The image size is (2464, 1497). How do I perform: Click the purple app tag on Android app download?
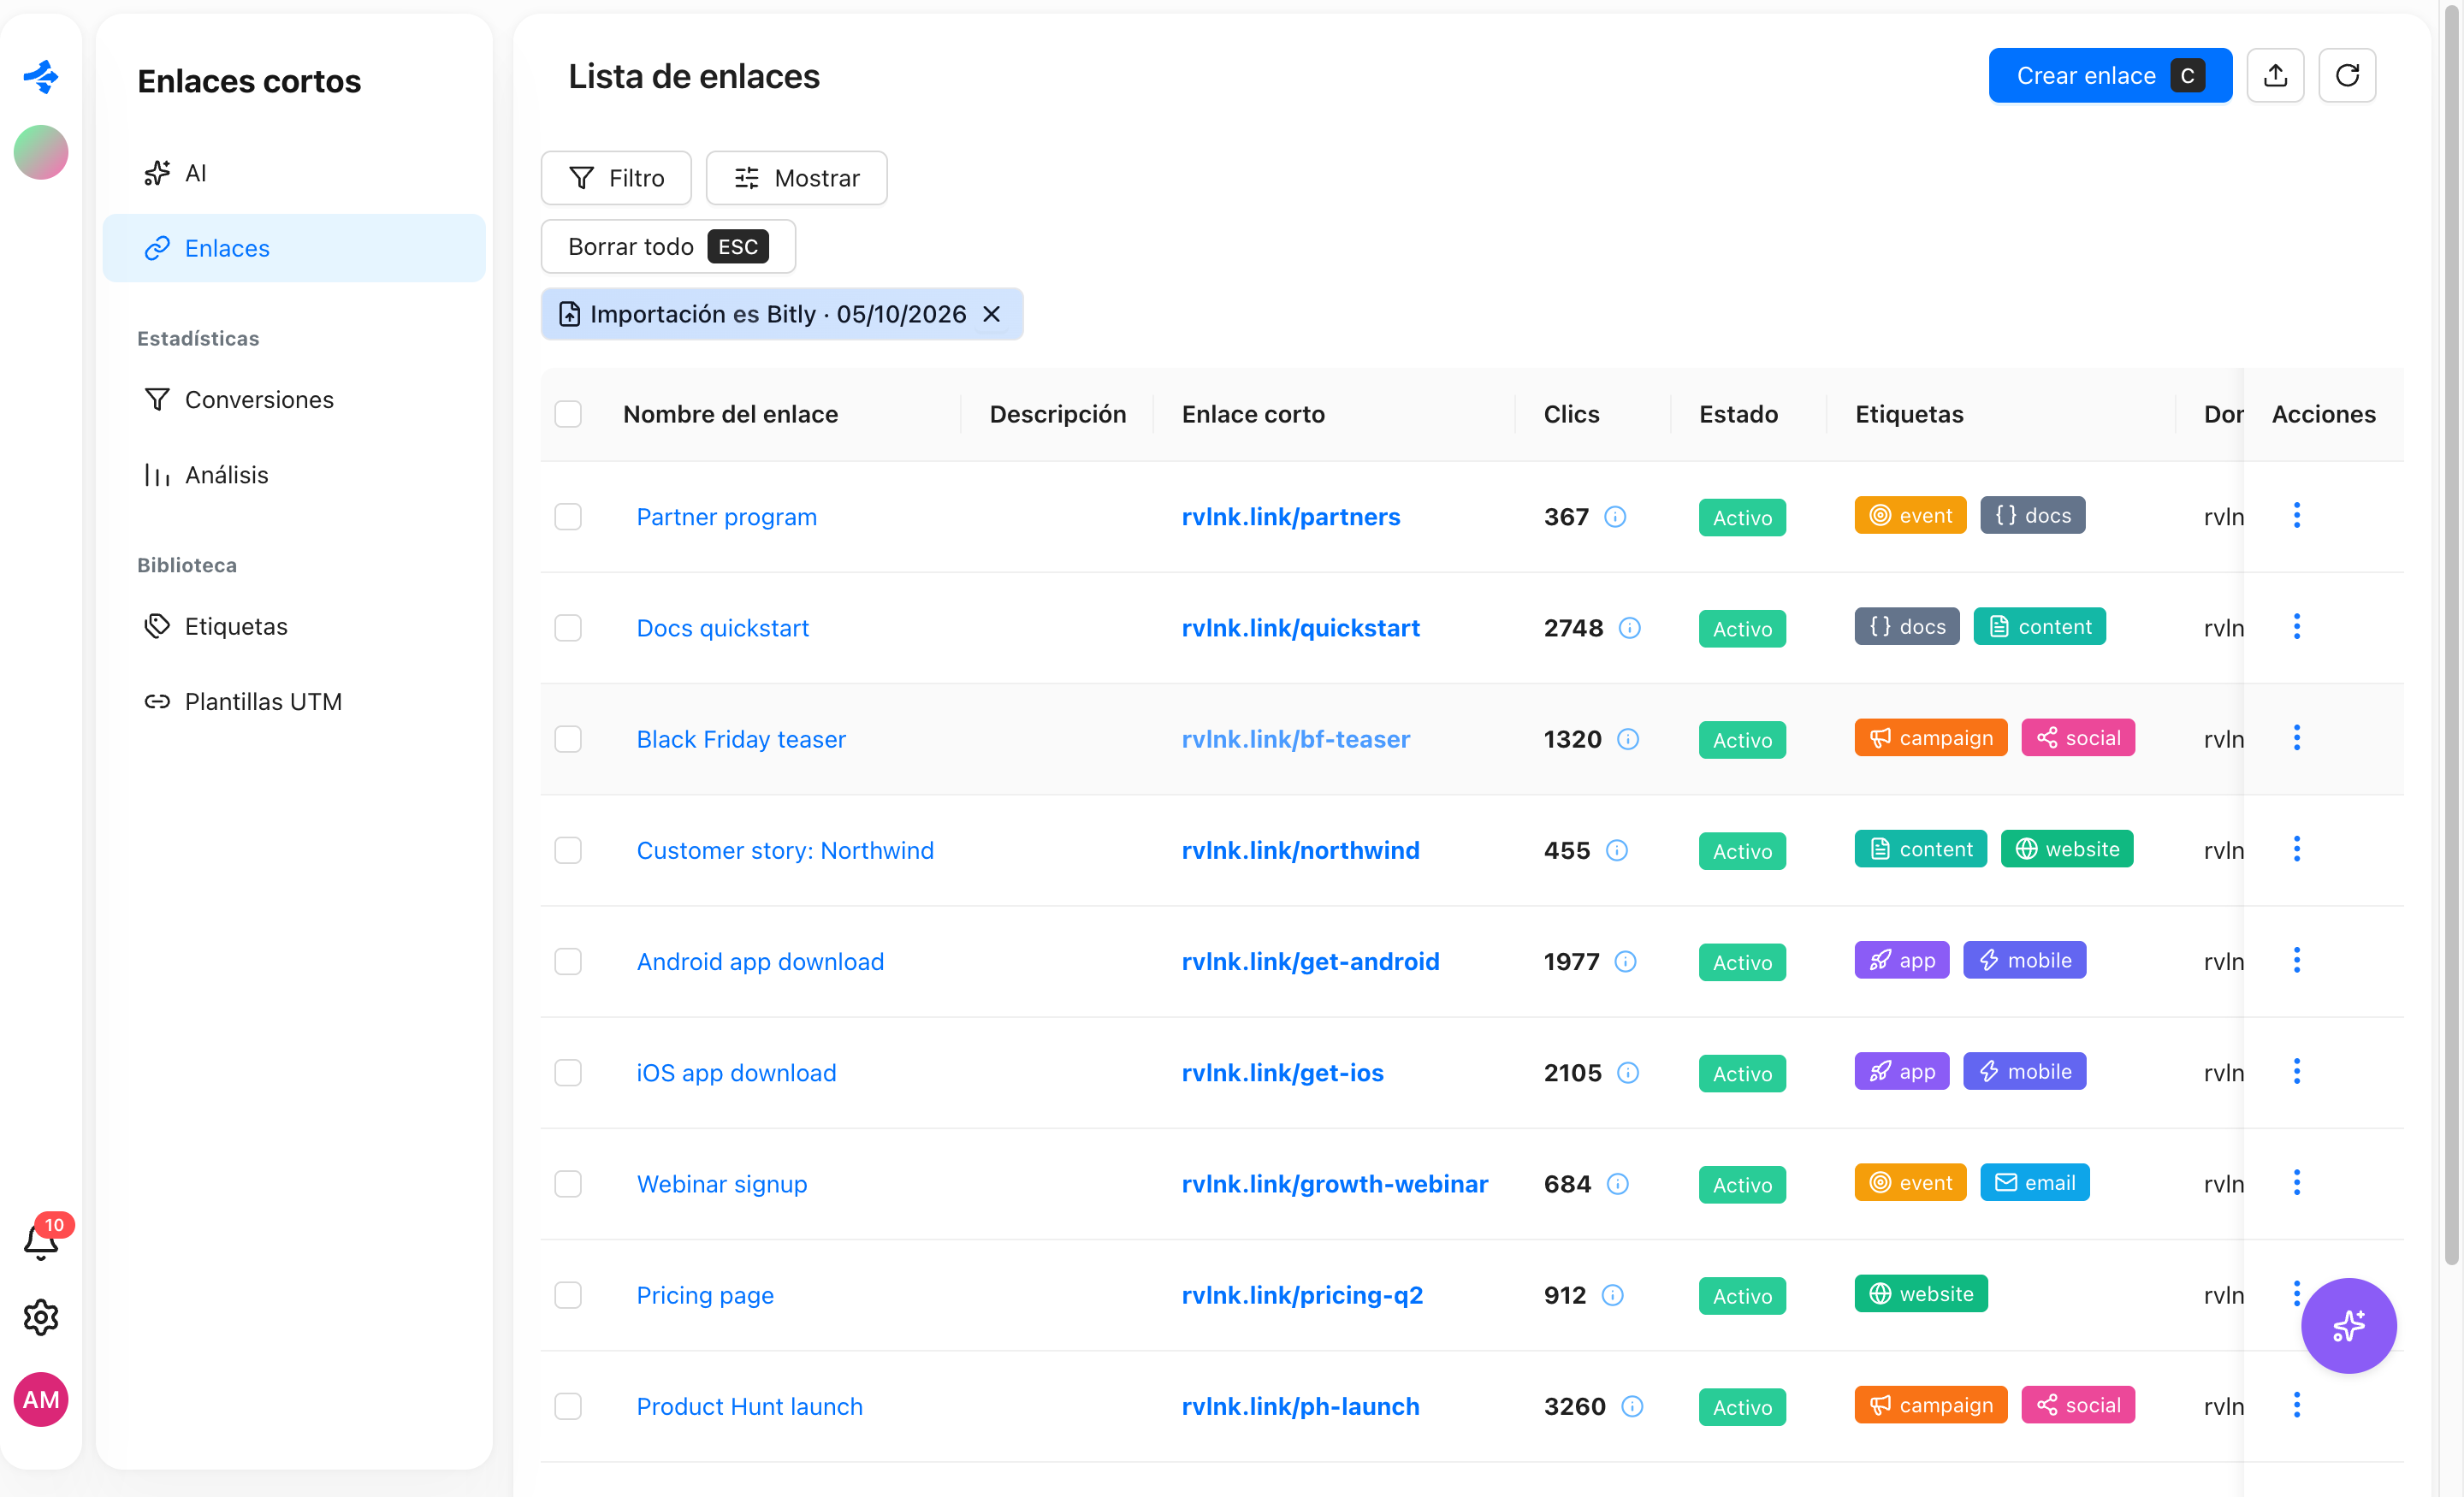point(1902,960)
